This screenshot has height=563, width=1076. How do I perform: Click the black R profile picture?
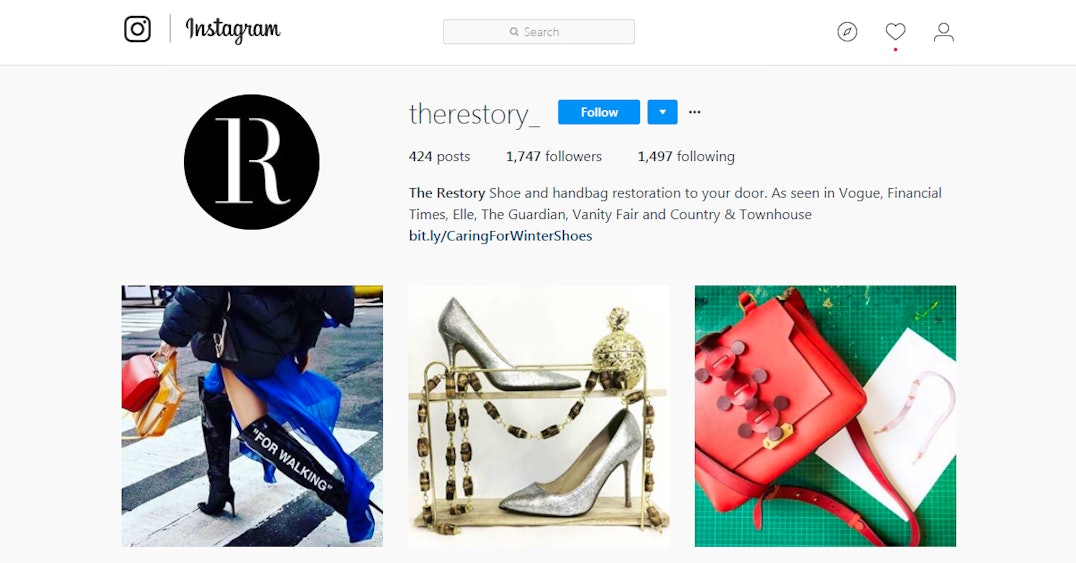[x=251, y=162]
